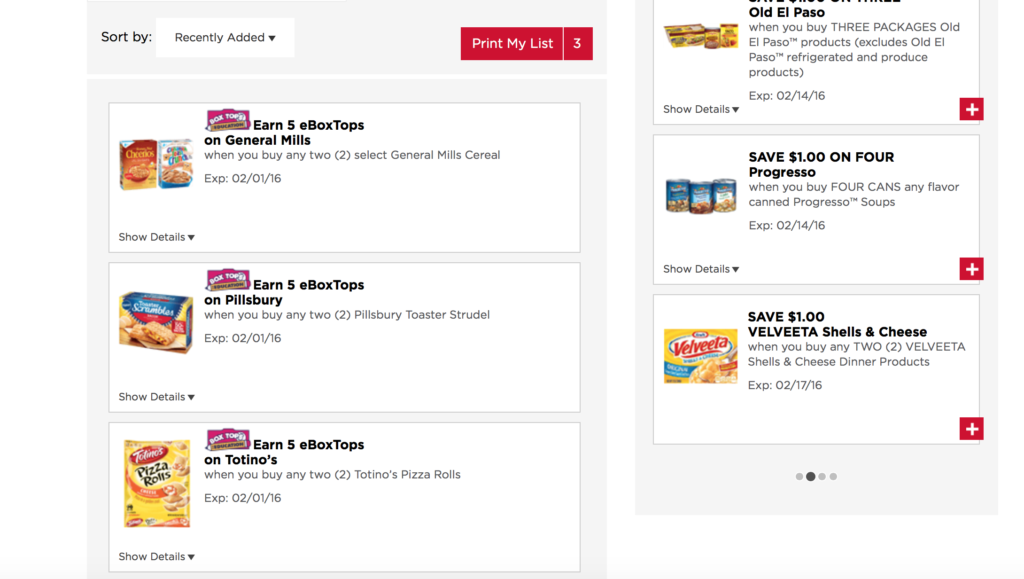1024x579 pixels.
Task: Add the Progresso coupon with plus icon
Action: (x=972, y=269)
